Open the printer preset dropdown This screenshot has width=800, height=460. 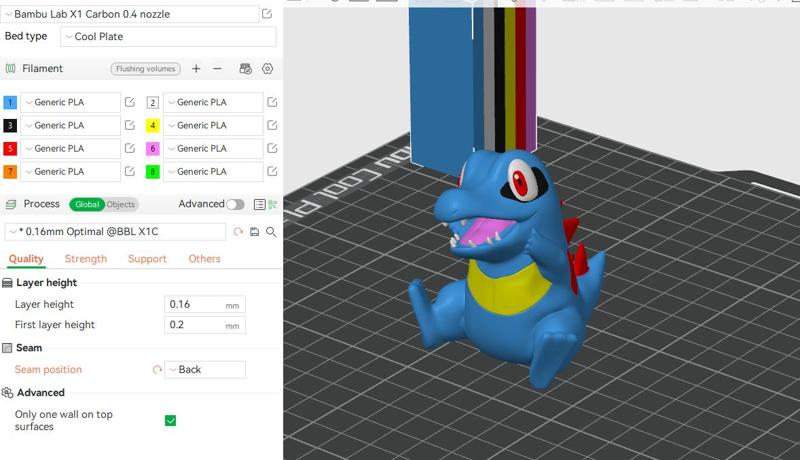click(130, 14)
